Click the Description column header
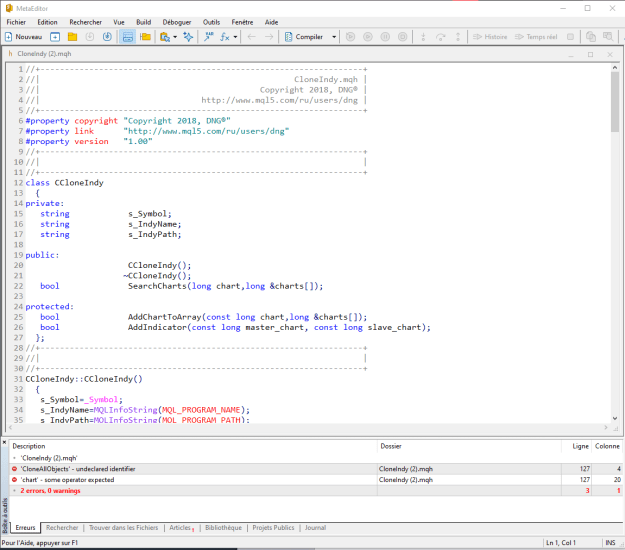625x550 pixels. pos(193,446)
